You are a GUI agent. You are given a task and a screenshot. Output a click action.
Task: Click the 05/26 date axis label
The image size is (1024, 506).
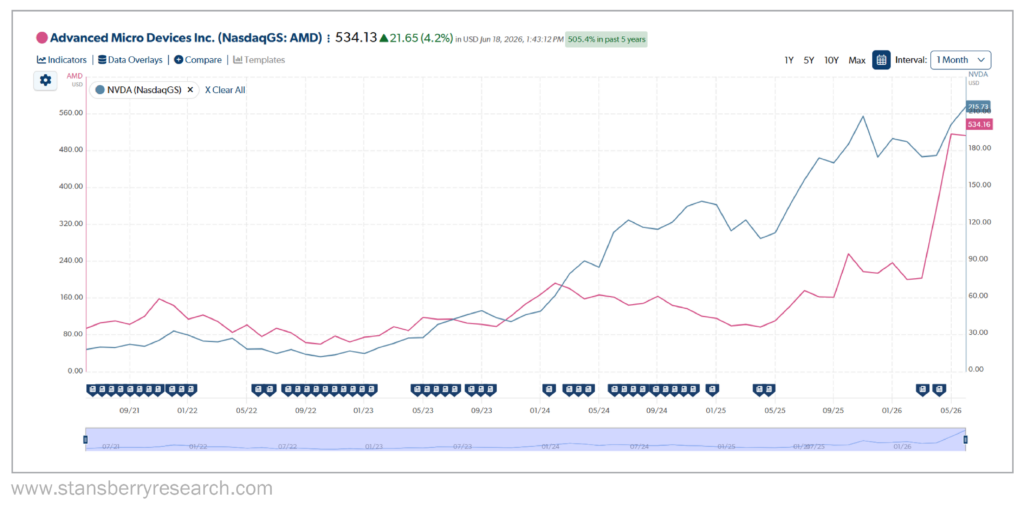click(950, 410)
